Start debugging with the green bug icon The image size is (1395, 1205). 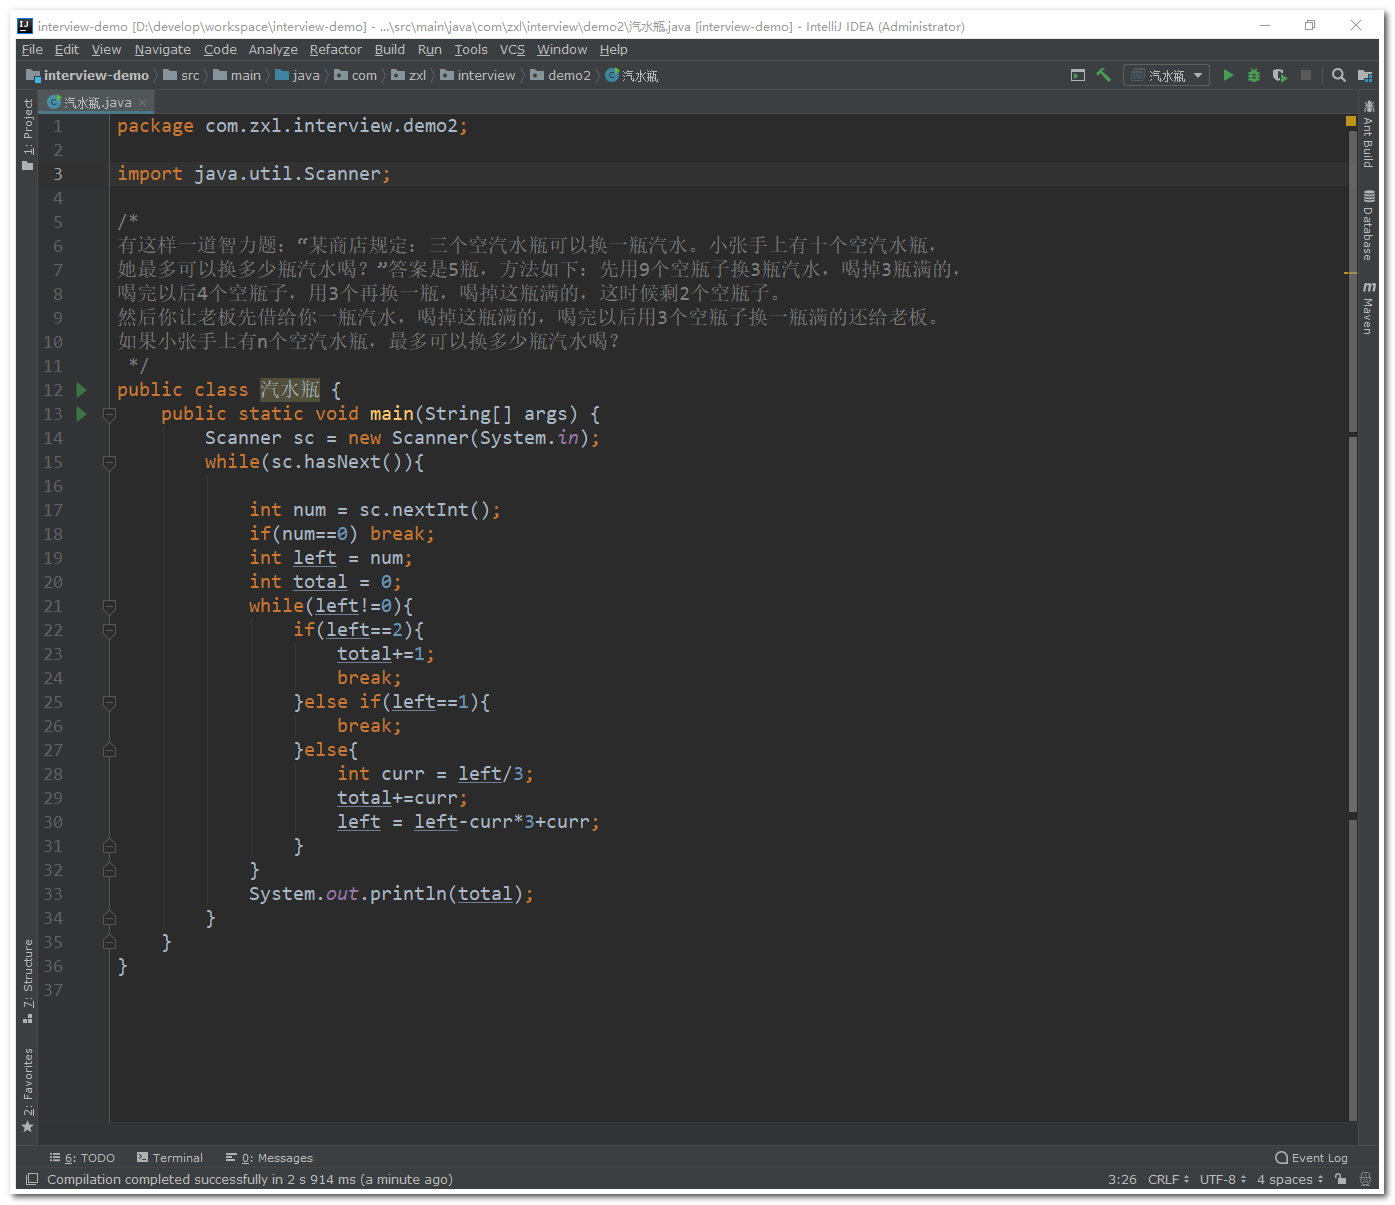tap(1254, 75)
